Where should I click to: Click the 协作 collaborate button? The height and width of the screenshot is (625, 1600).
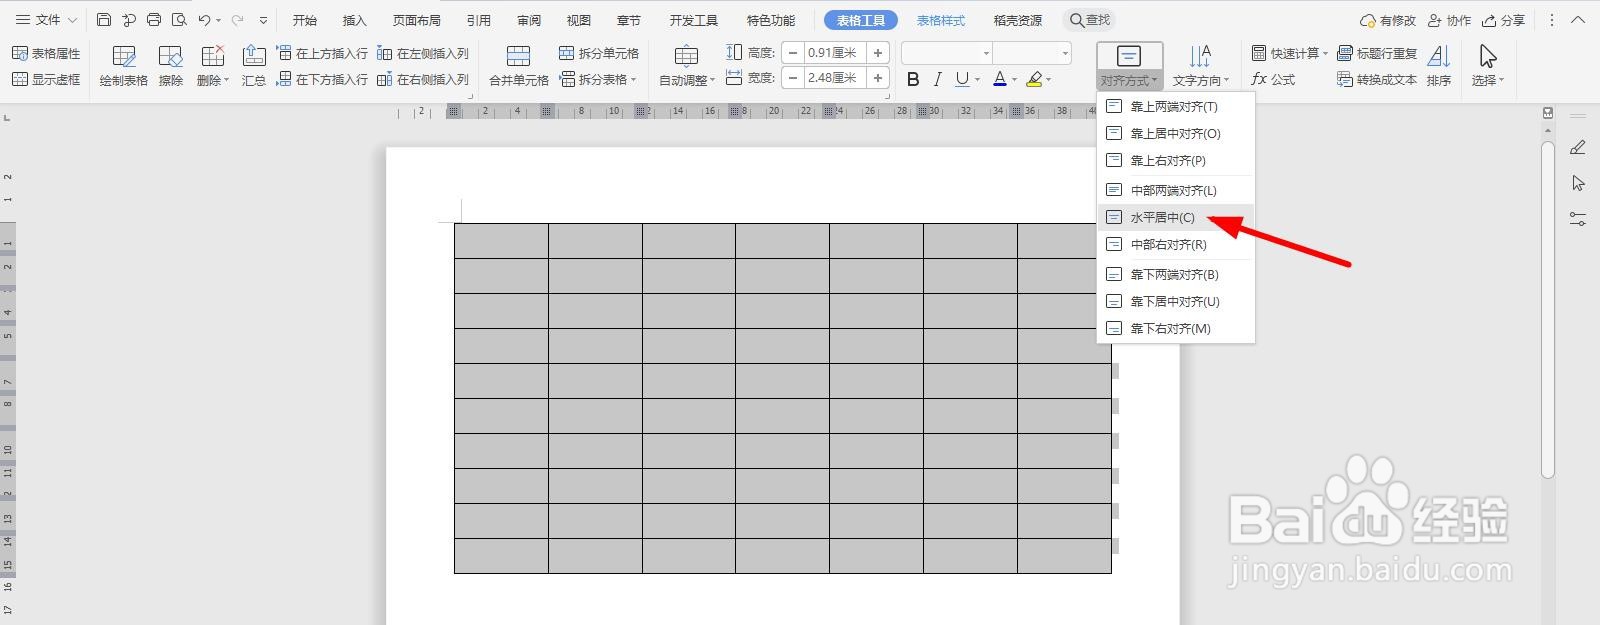[x=1449, y=20]
